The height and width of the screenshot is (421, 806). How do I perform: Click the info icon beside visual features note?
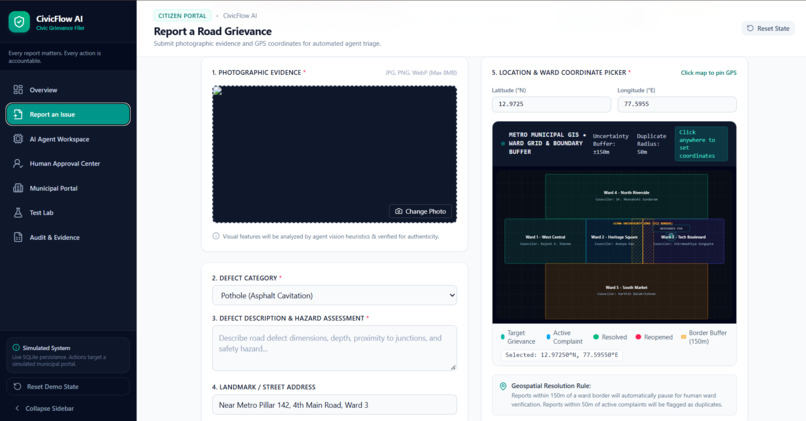pyautogui.click(x=216, y=236)
